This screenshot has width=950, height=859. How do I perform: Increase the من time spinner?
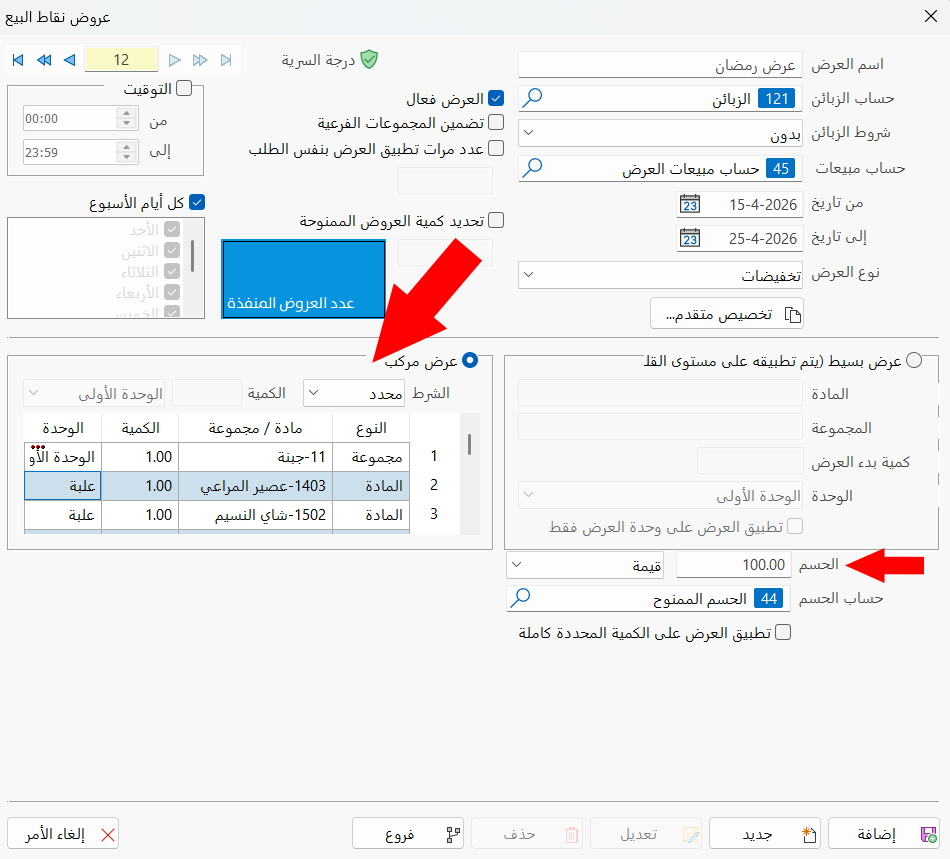pyautogui.click(x=127, y=113)
